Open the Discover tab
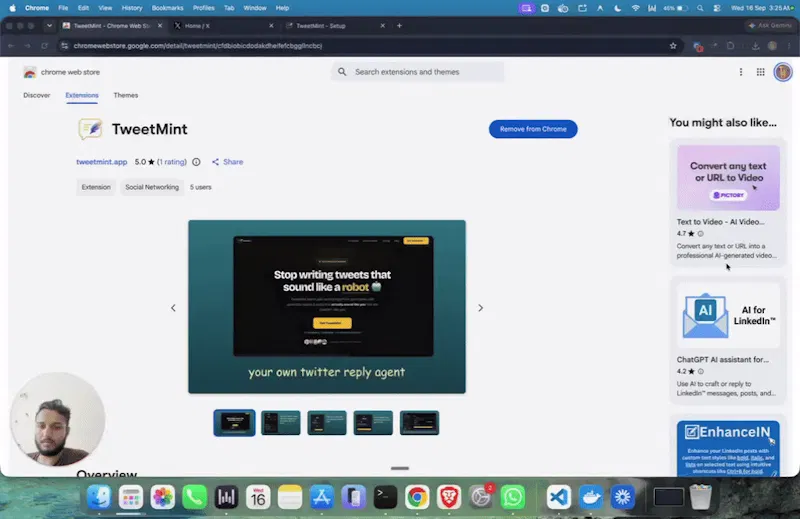Screen dimensions: 800x519 (x=37, y=95)
